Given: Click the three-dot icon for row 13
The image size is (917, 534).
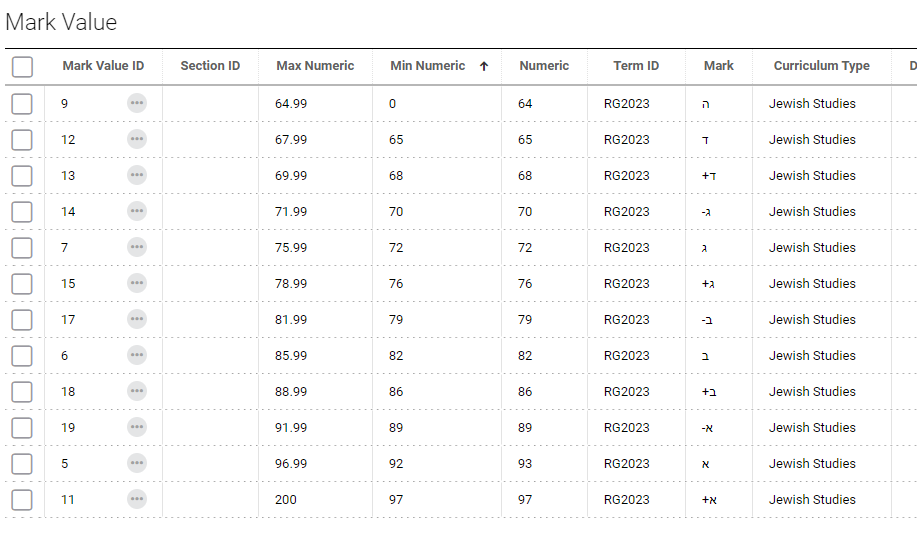Looking at the screenshot, I should coord(137,175).
